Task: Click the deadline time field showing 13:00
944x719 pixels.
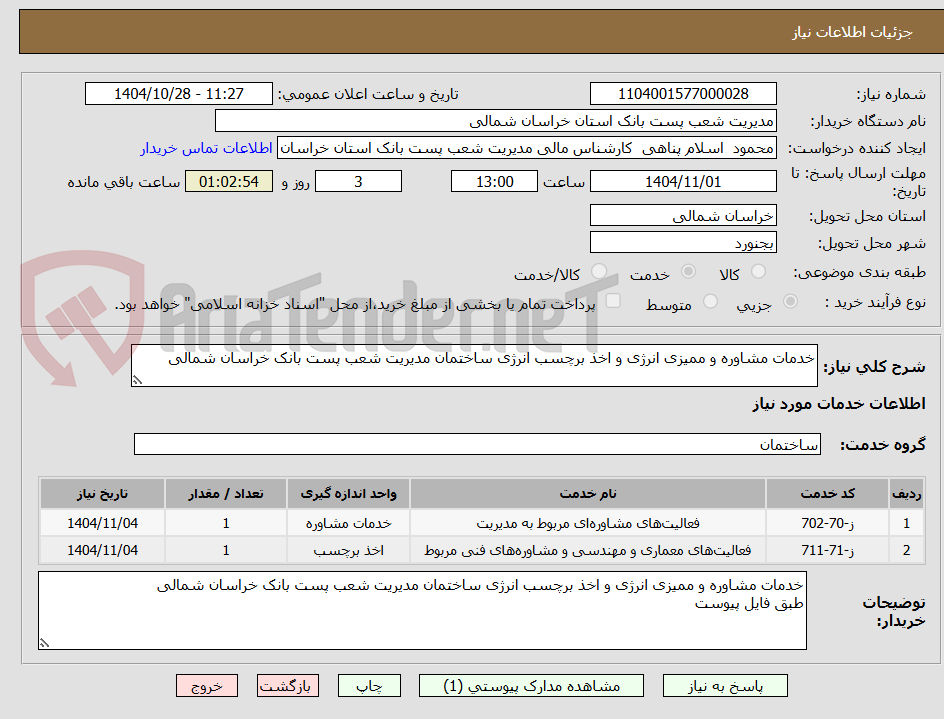Action: (x=493, y=181)
